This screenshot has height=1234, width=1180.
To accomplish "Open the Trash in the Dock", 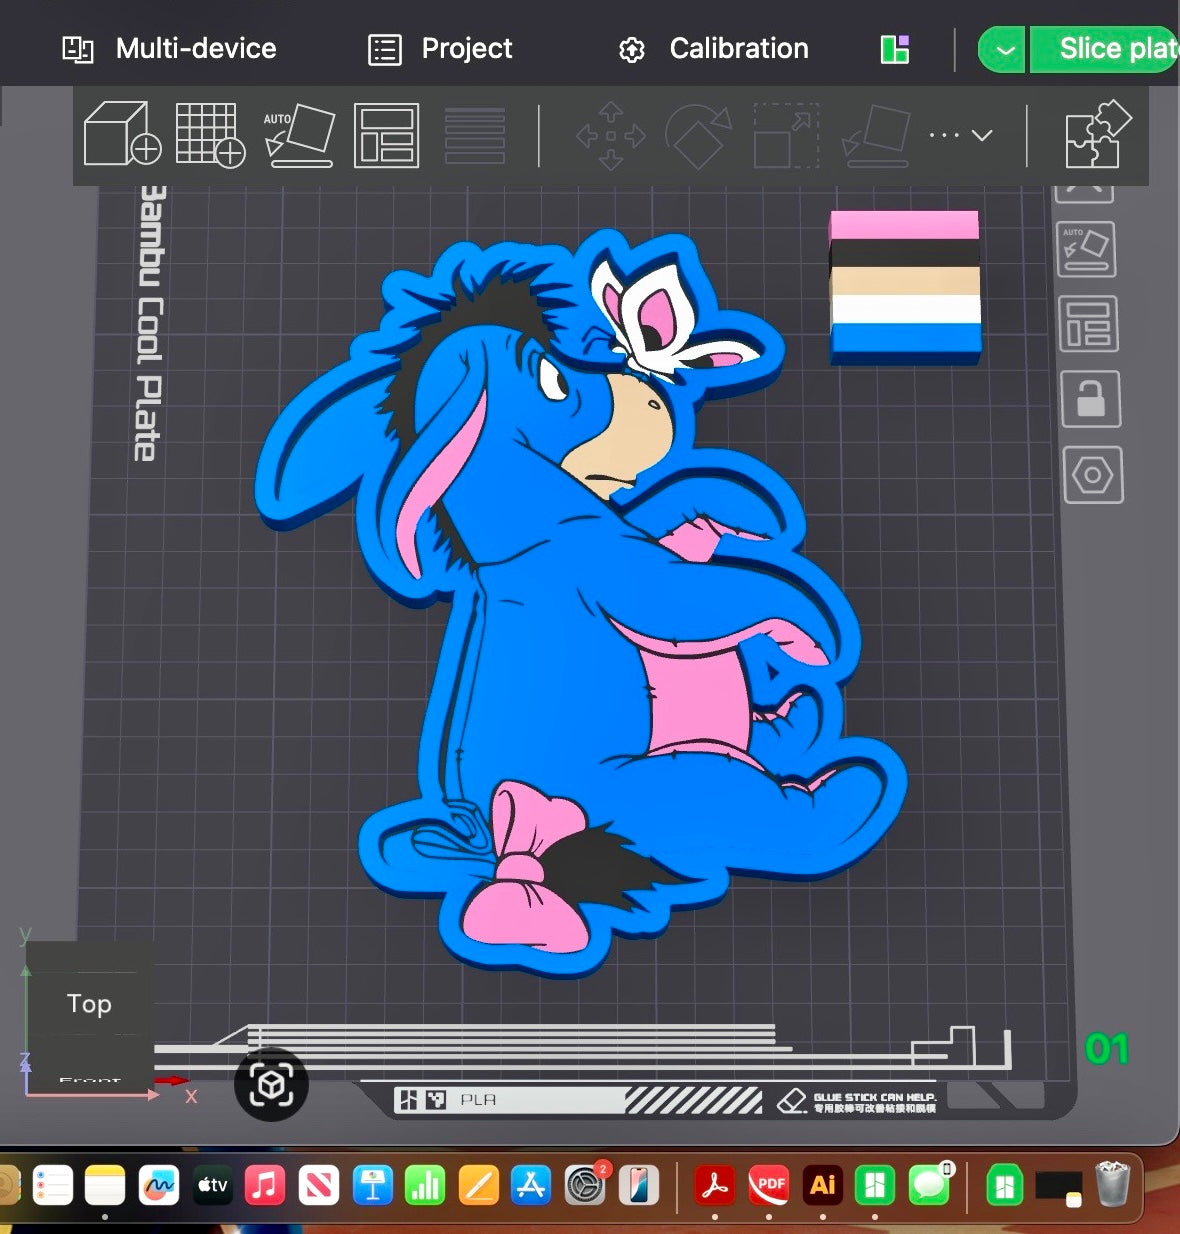I will pyautogui.click(x=1112, y=1184).
